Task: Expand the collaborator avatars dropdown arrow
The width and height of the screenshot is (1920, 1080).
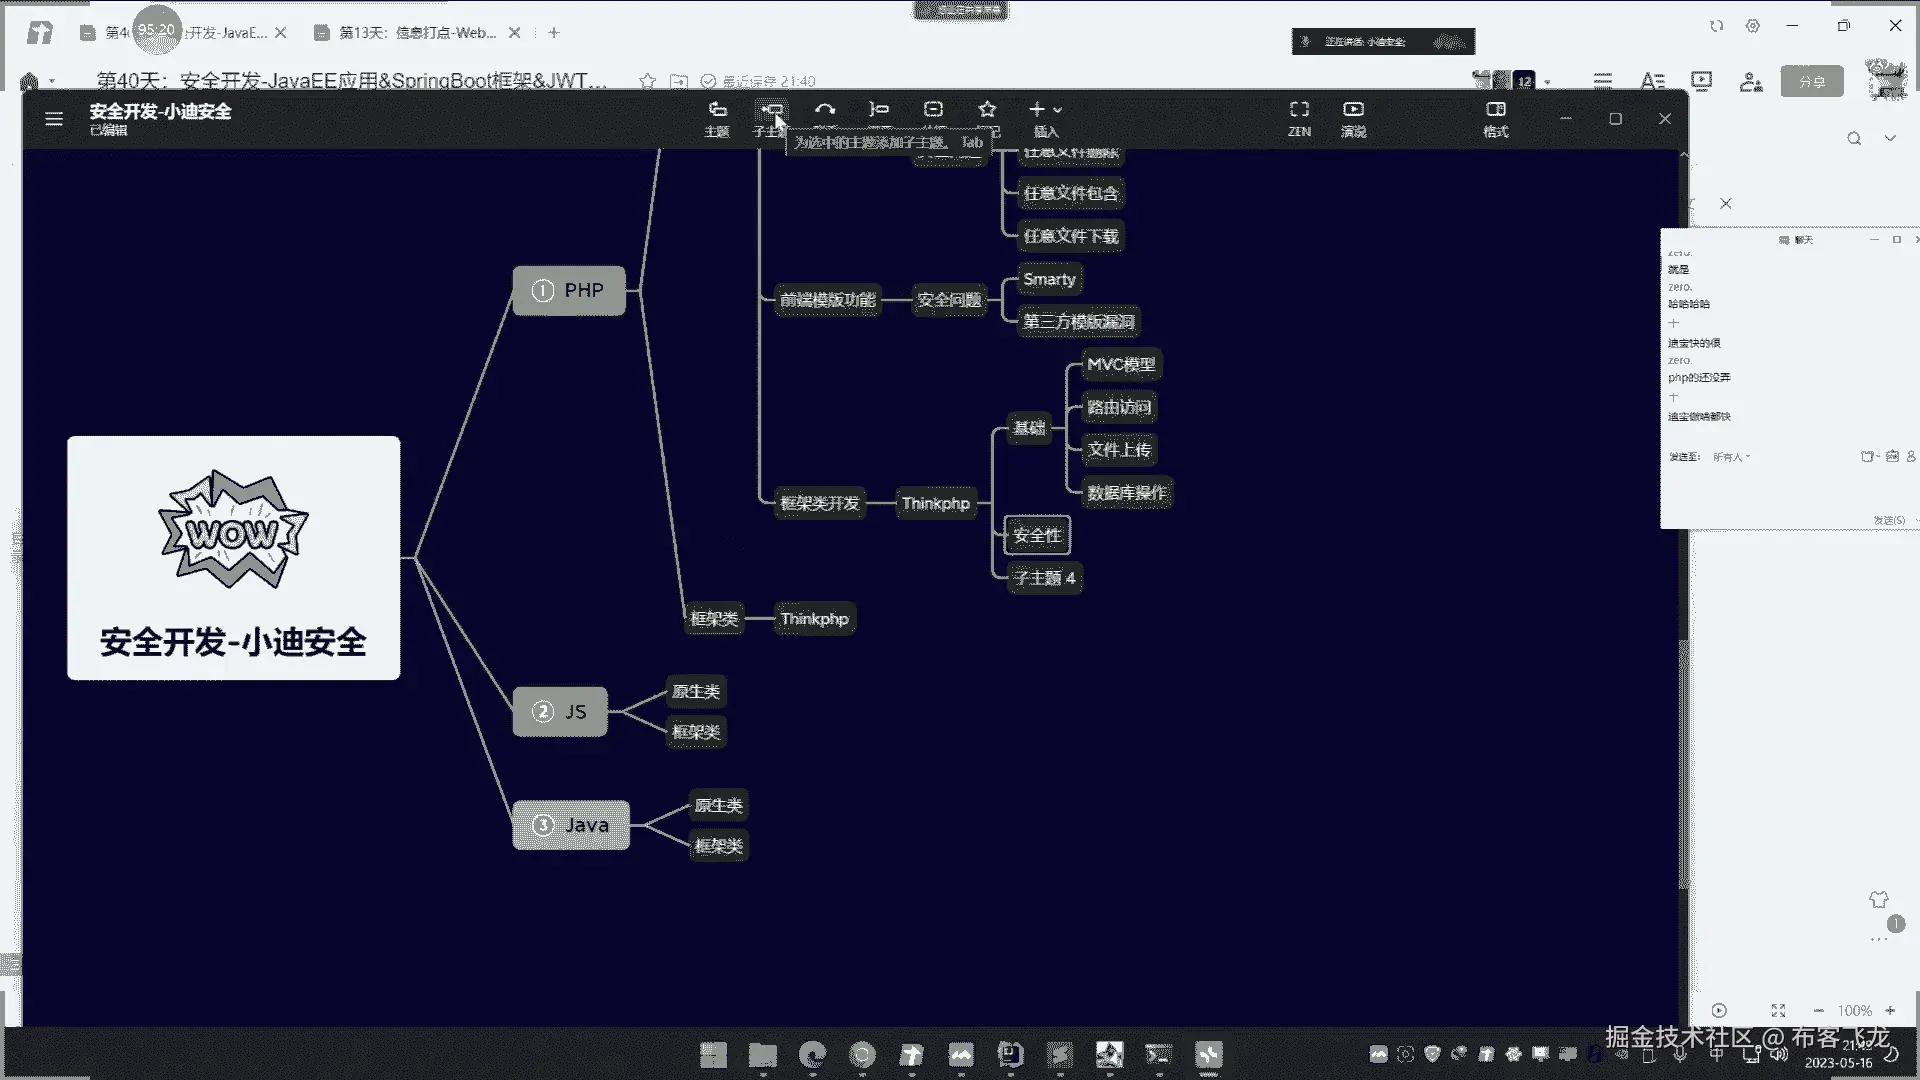Action: click(1548, 82)
